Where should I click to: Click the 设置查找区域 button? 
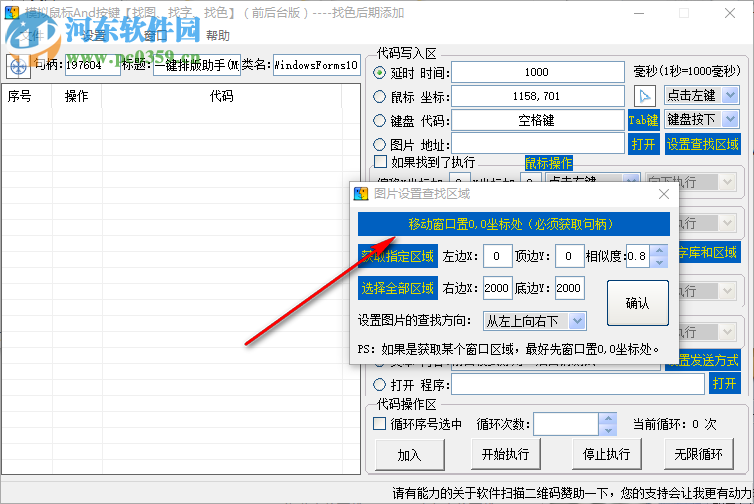pyautogui.click(x=703, y=144)
